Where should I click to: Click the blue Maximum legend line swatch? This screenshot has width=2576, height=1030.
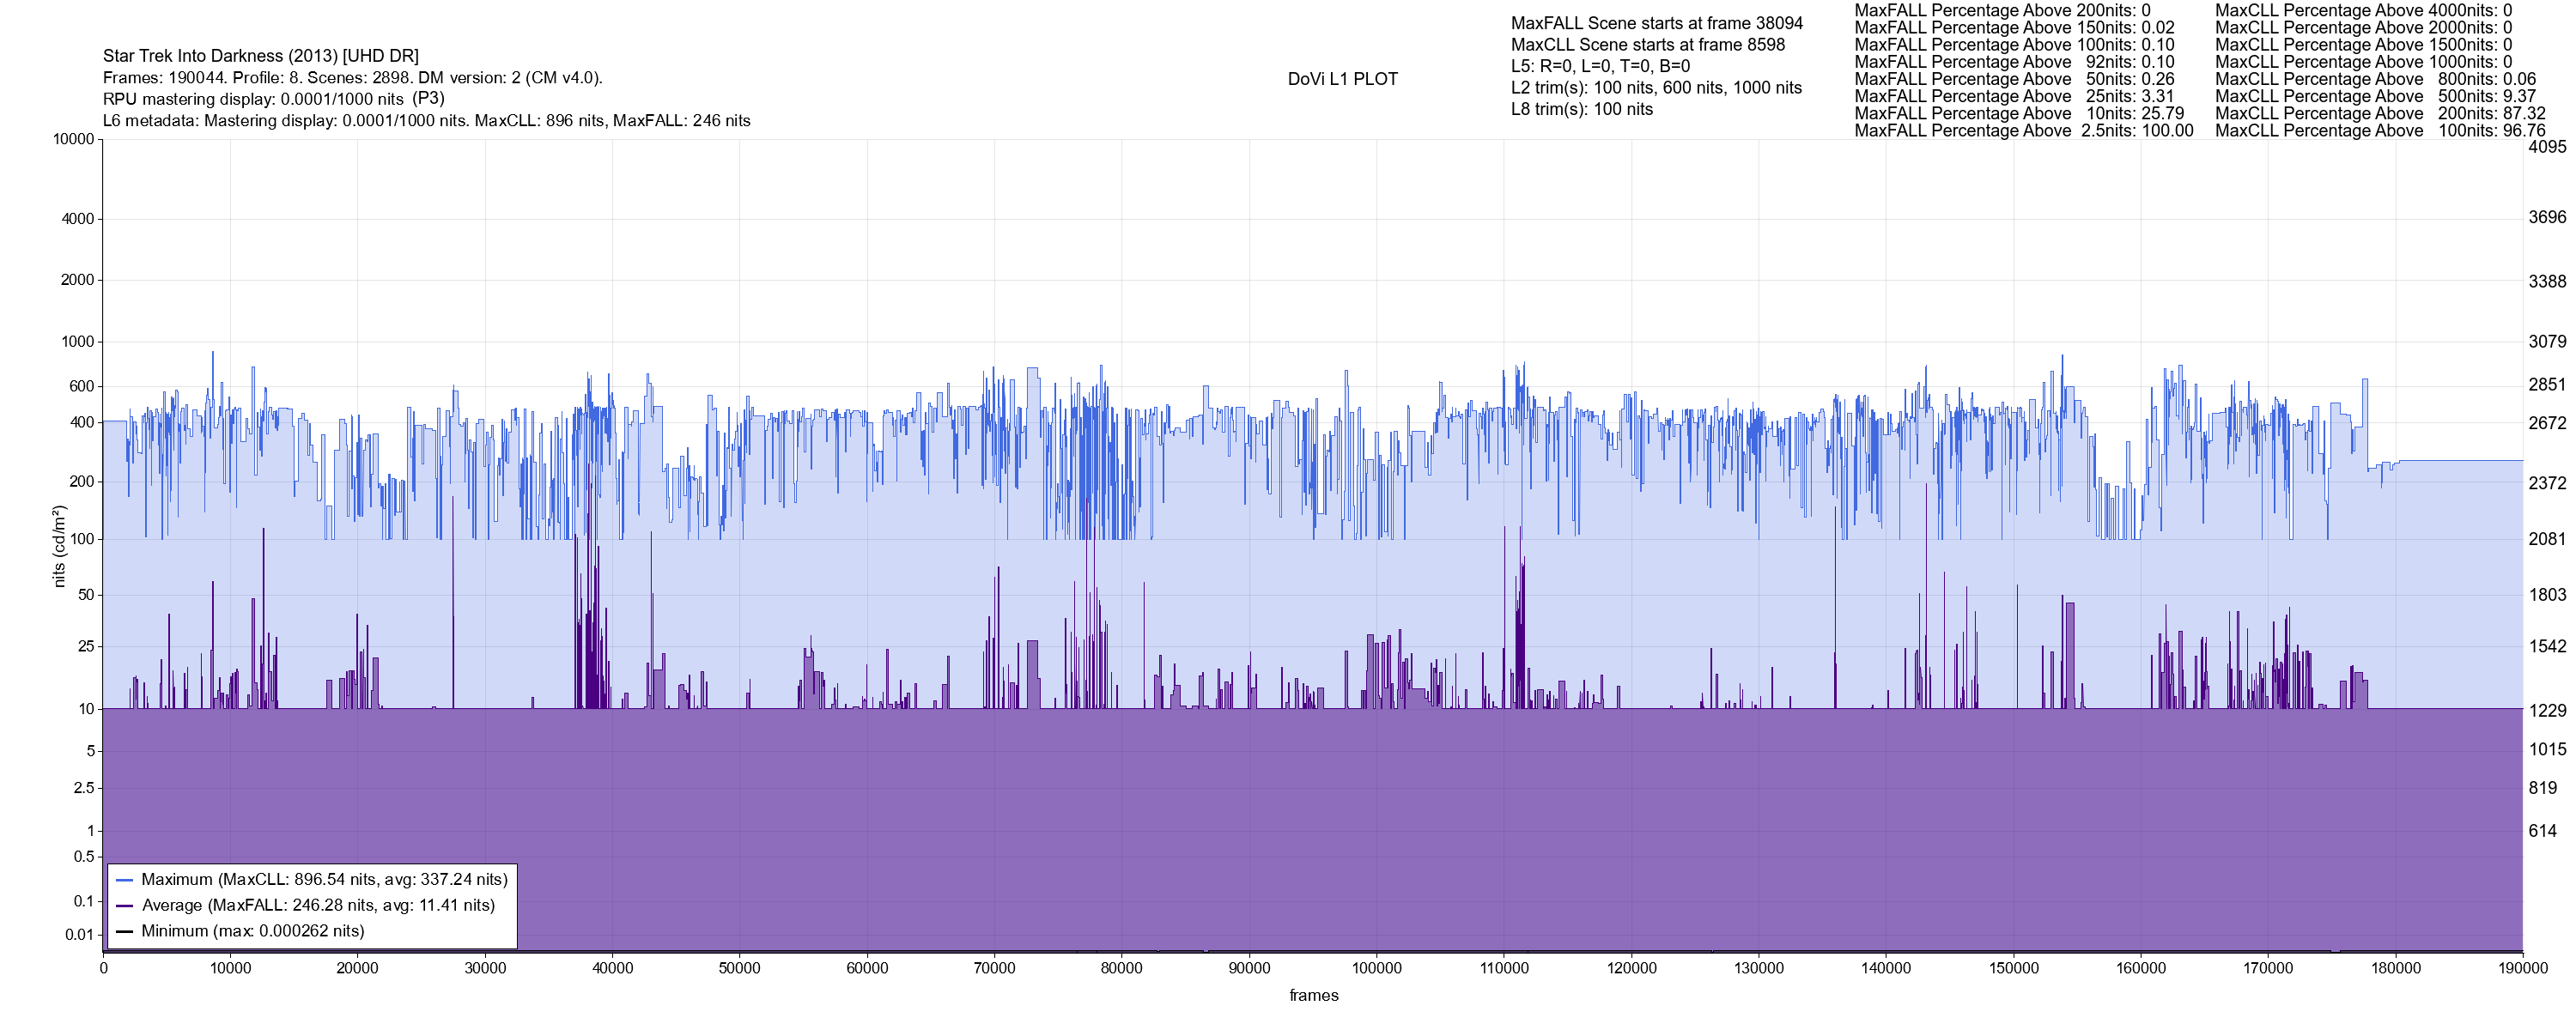coord(125,880)
